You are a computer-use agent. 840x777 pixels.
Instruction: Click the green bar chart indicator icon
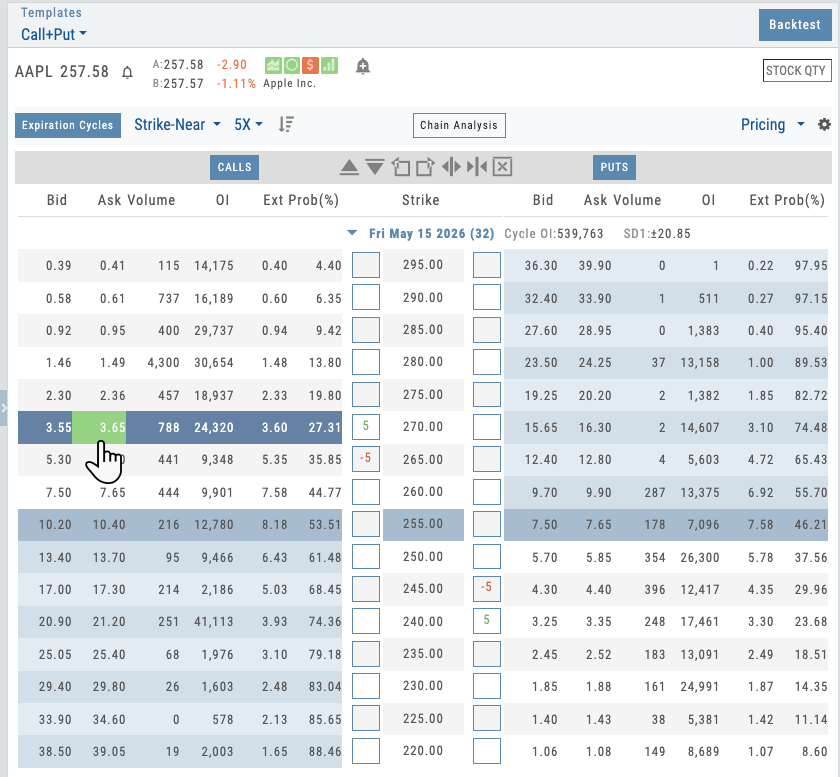pos(329,66)
